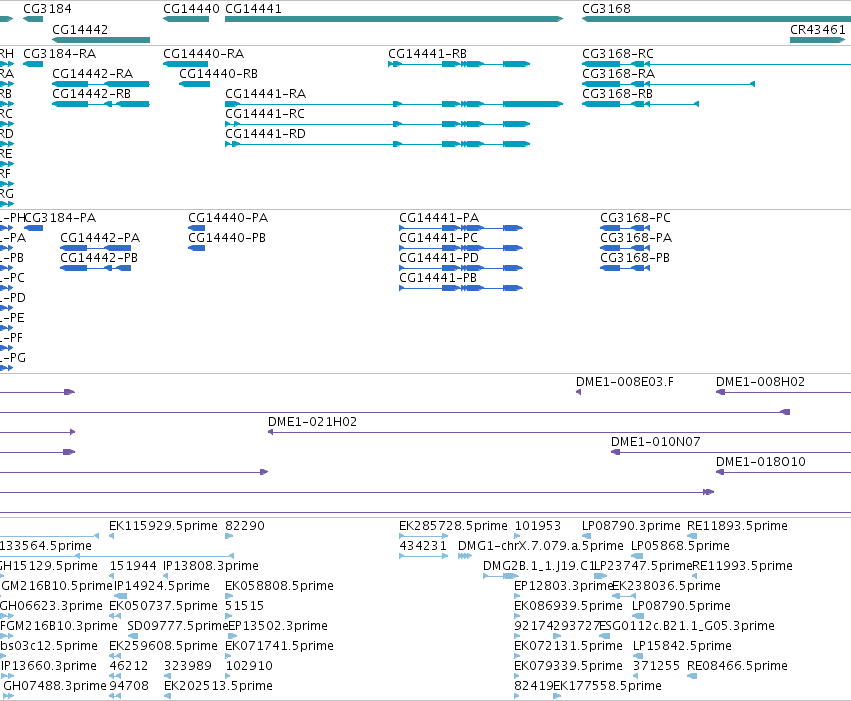Click the CG14441-PC protein label
The image size is (851, 701).
[439, 238]
